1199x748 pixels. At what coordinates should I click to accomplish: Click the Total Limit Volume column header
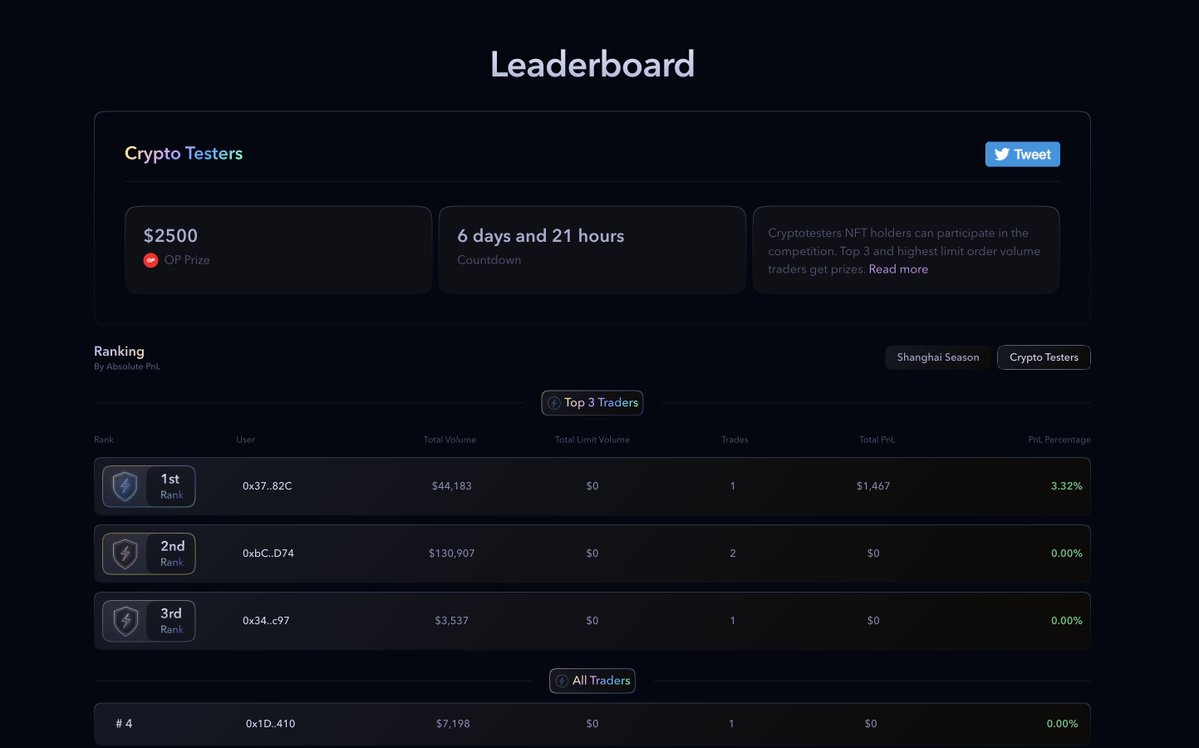pos(592,440)
